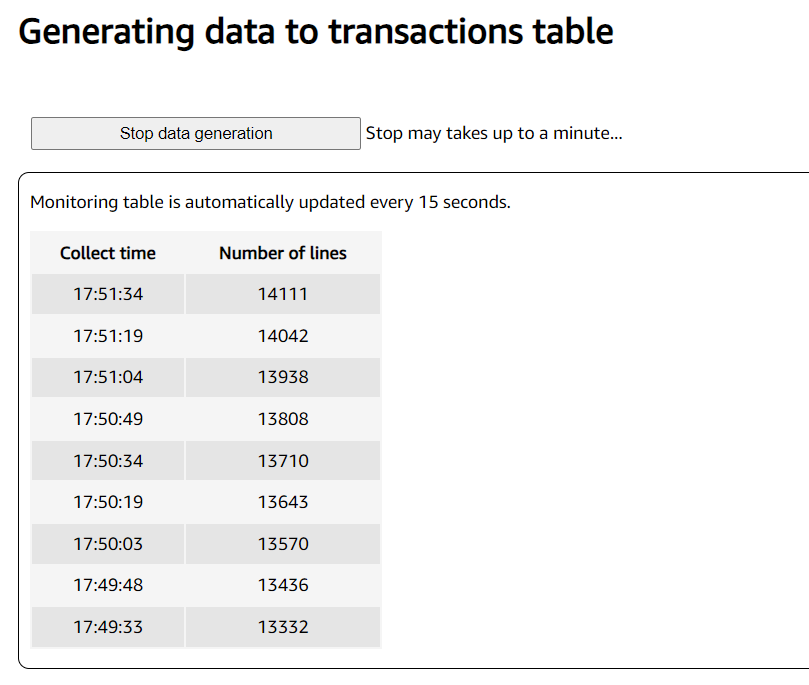Click the 13808 number of lines value
This screenshot has width=809, height=685.
pyautogui.click(x=283, y=419)
